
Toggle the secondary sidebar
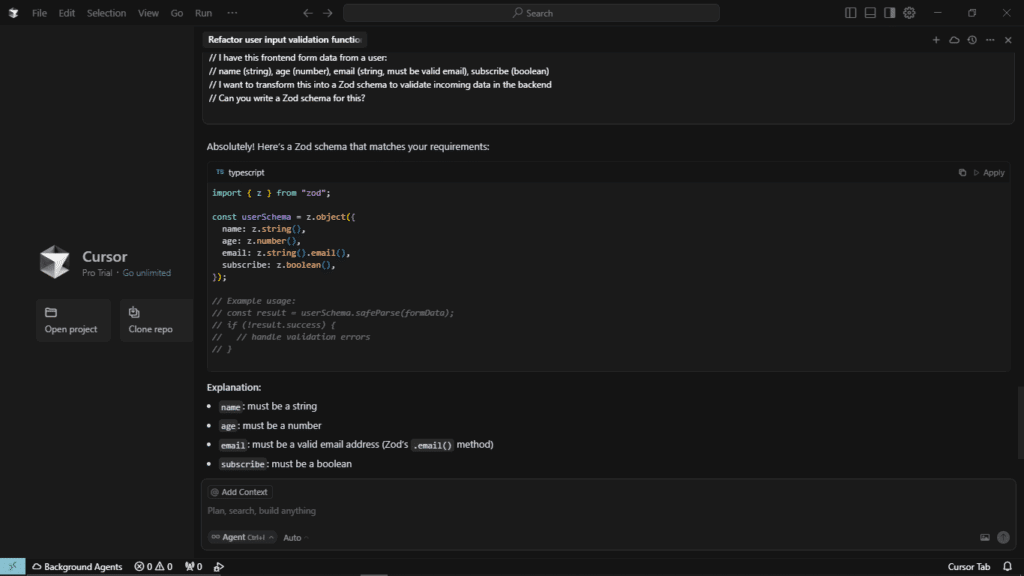(889, 13)
